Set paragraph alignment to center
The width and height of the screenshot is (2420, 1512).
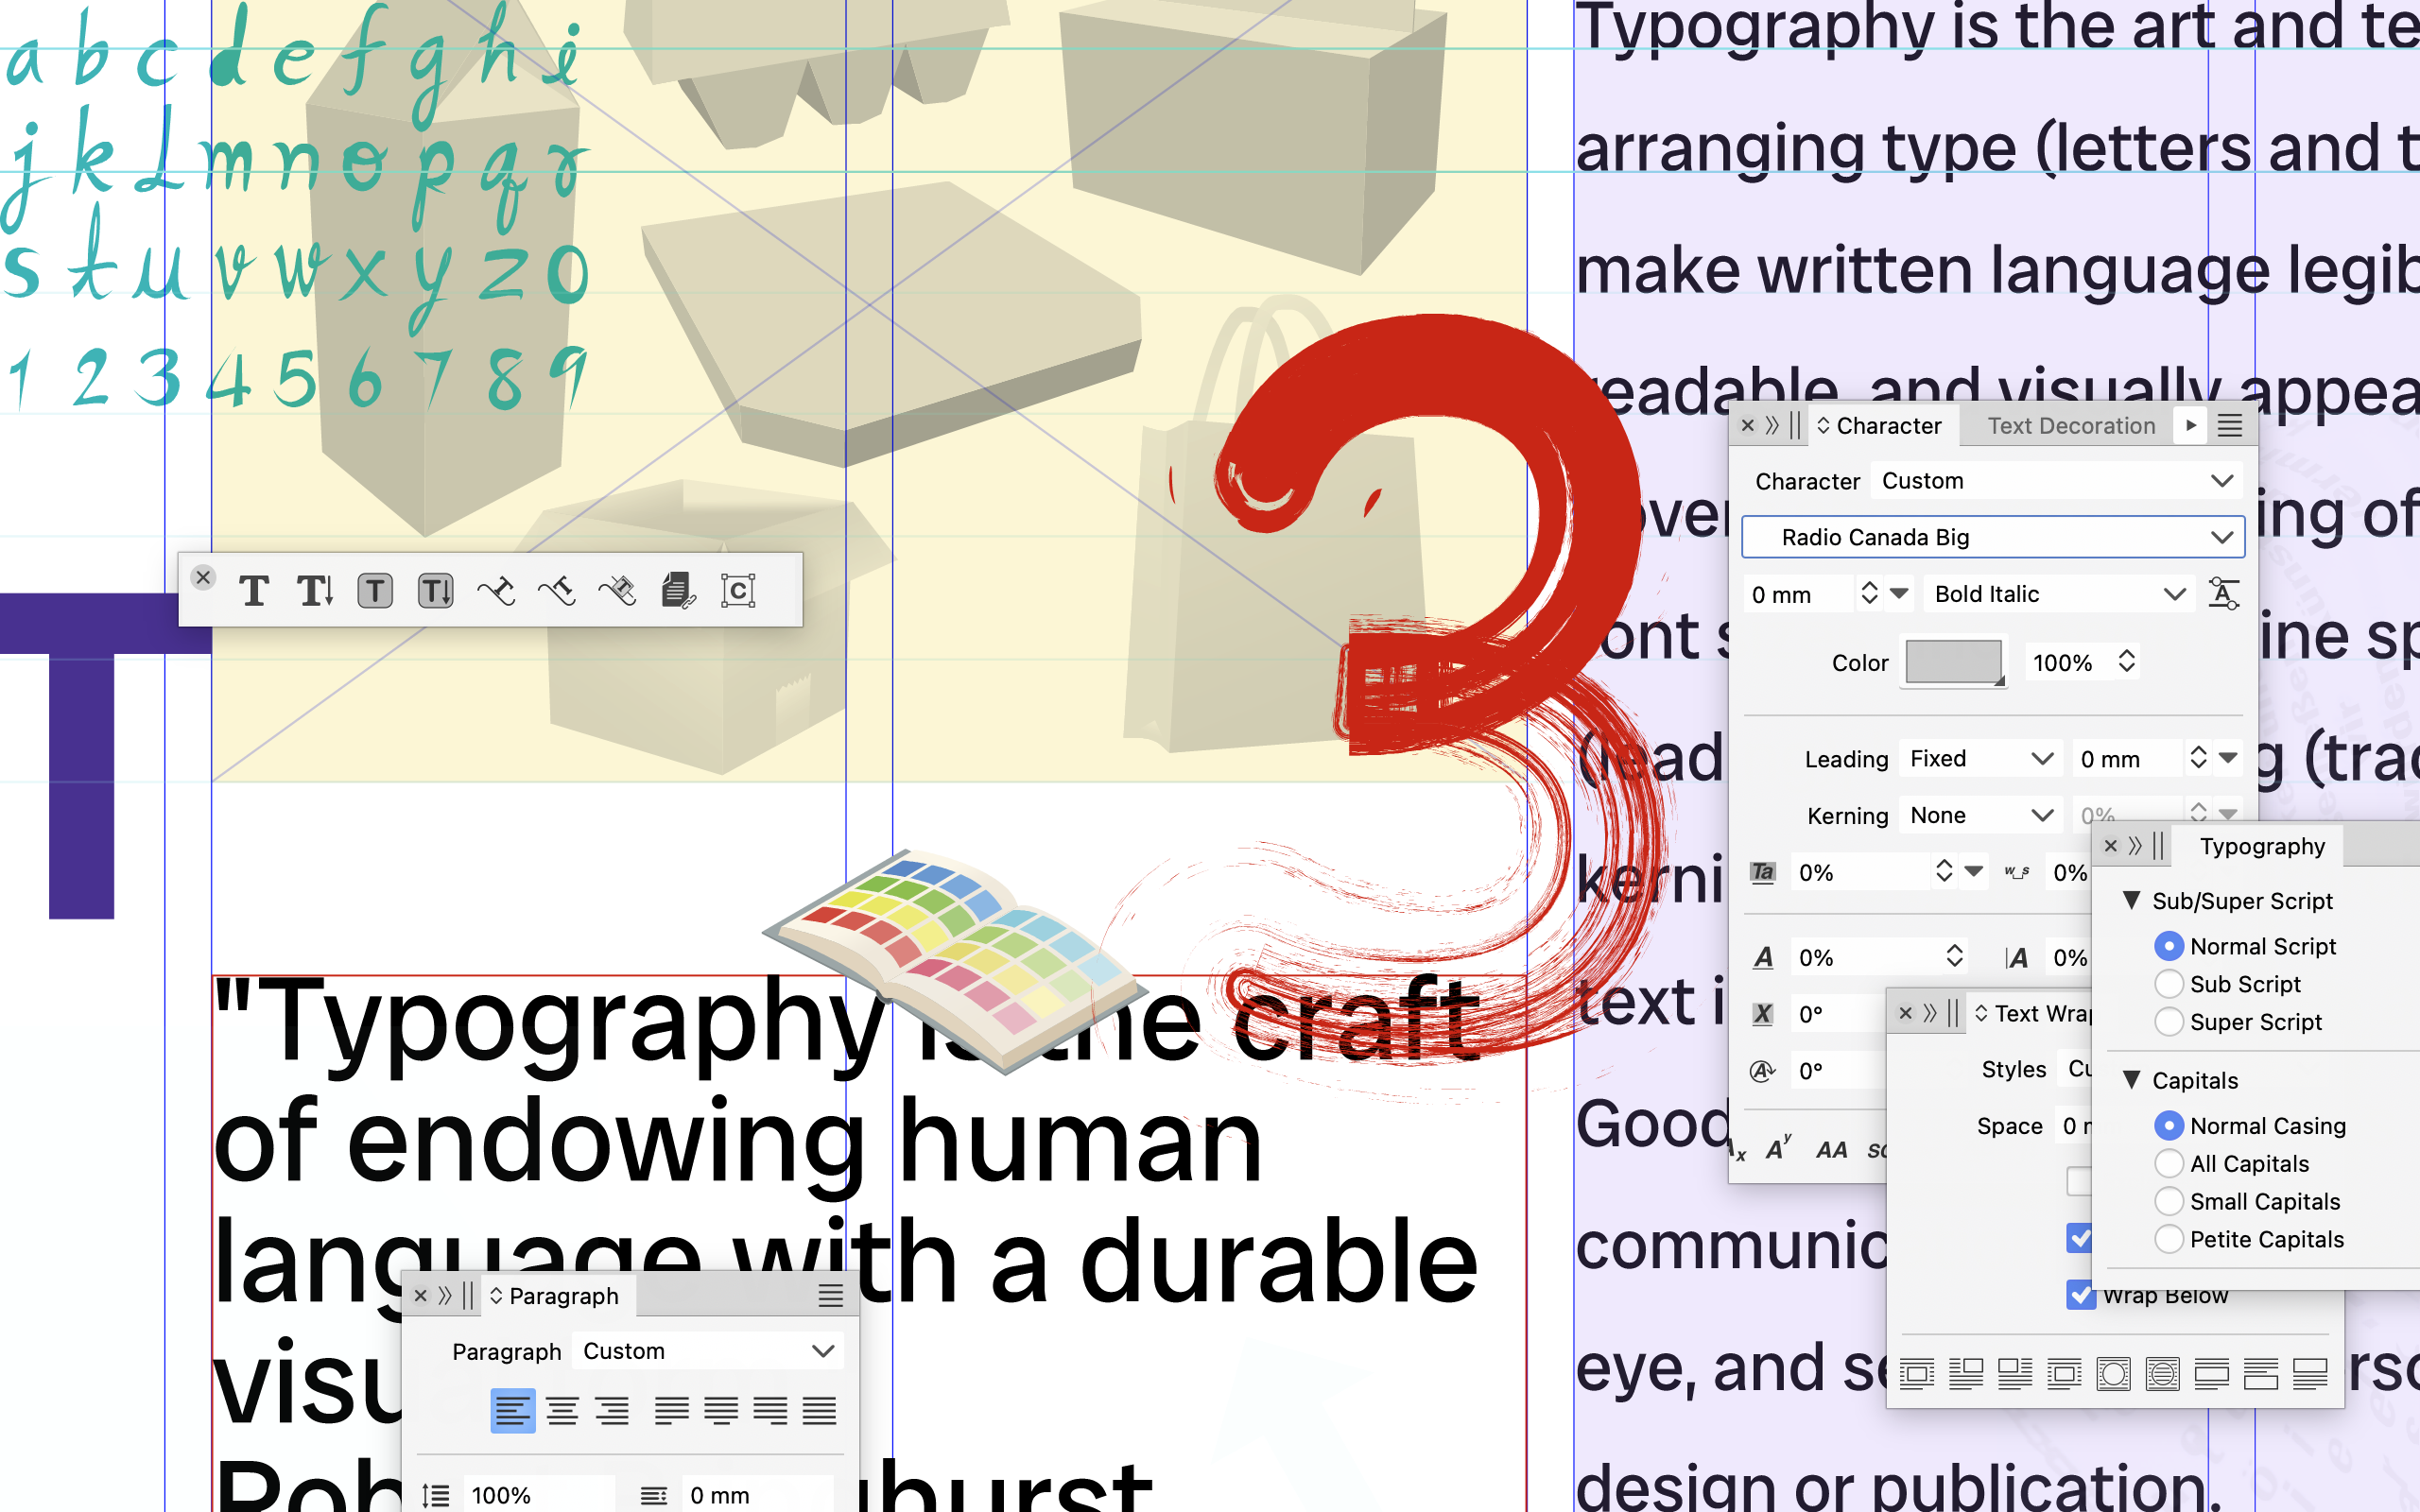562,1411
